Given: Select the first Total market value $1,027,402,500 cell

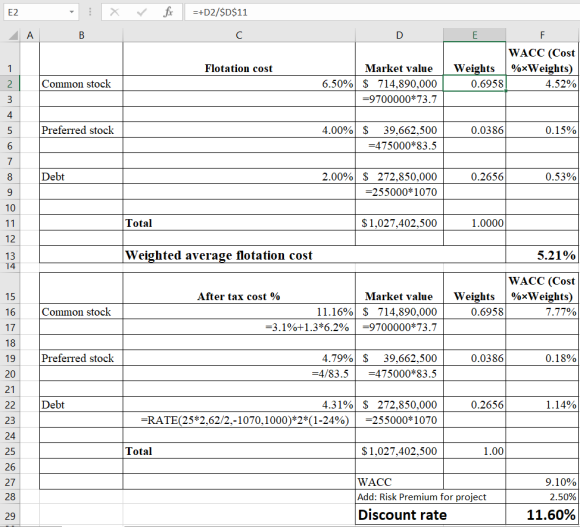Looking at the screenshot, I should (x=399, y=223).
